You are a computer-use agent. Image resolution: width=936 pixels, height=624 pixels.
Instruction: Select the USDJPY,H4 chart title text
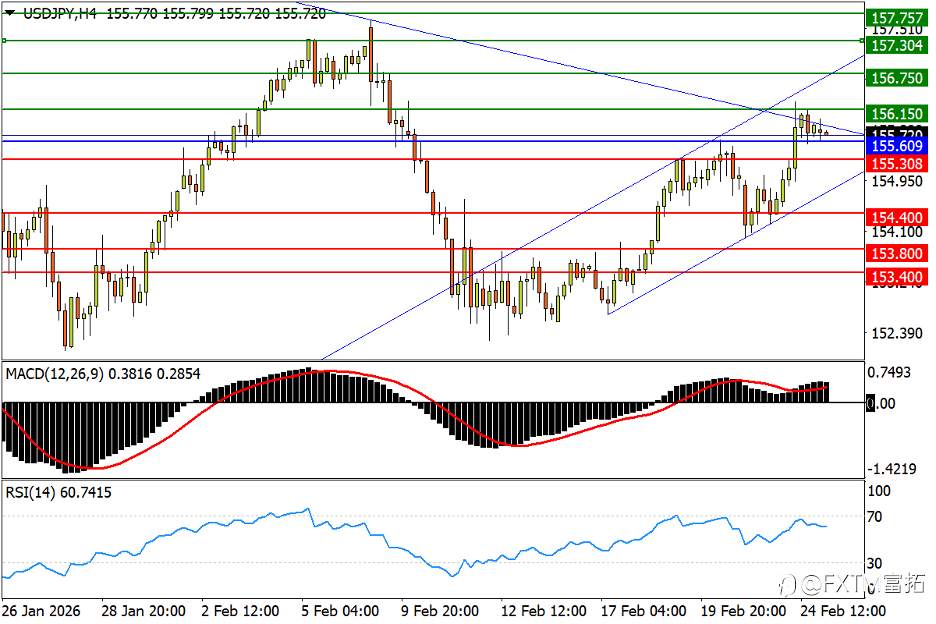[60, 13]
